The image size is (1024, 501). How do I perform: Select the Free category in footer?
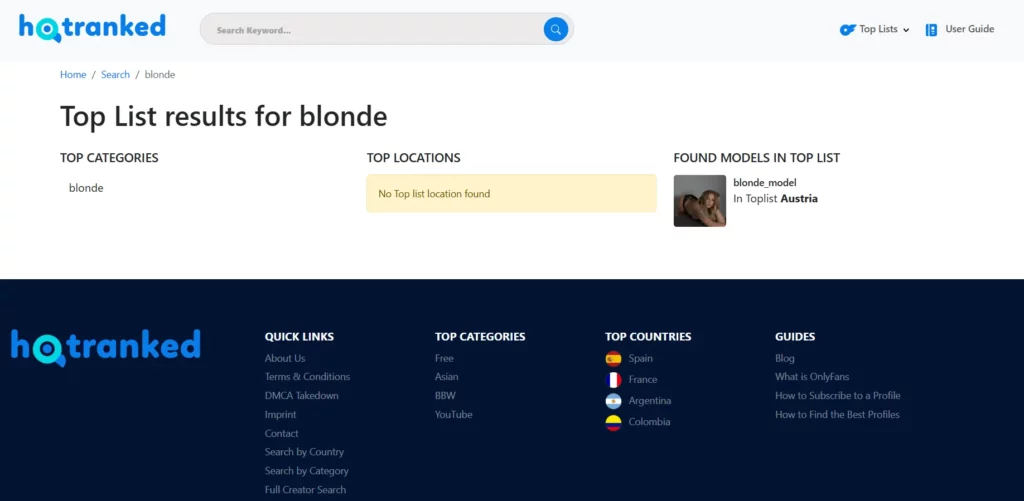[444, 358]
